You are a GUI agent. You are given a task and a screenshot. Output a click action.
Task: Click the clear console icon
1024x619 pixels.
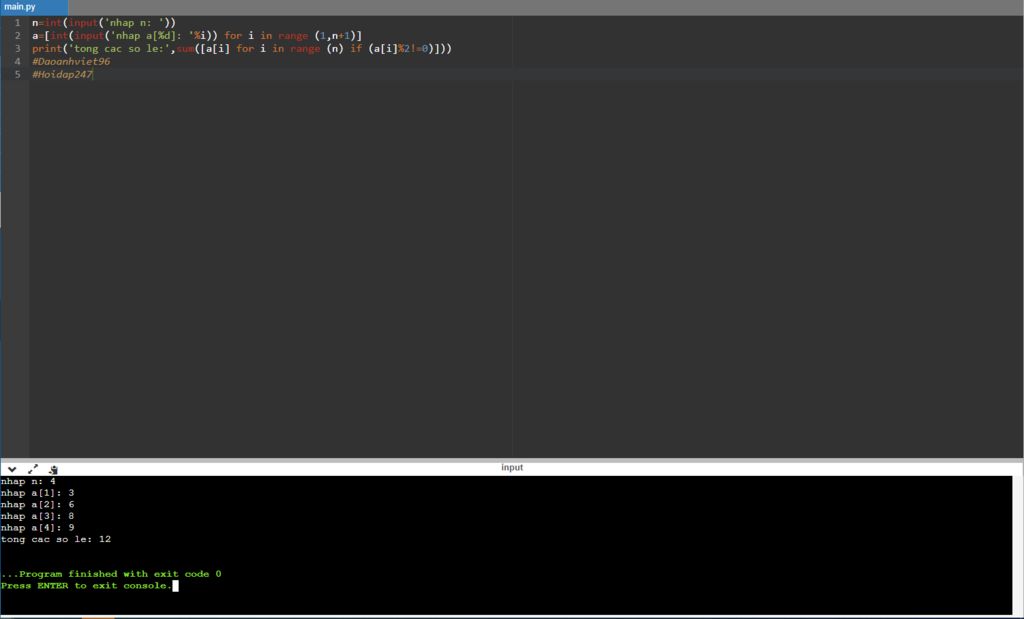coord(53,469)
